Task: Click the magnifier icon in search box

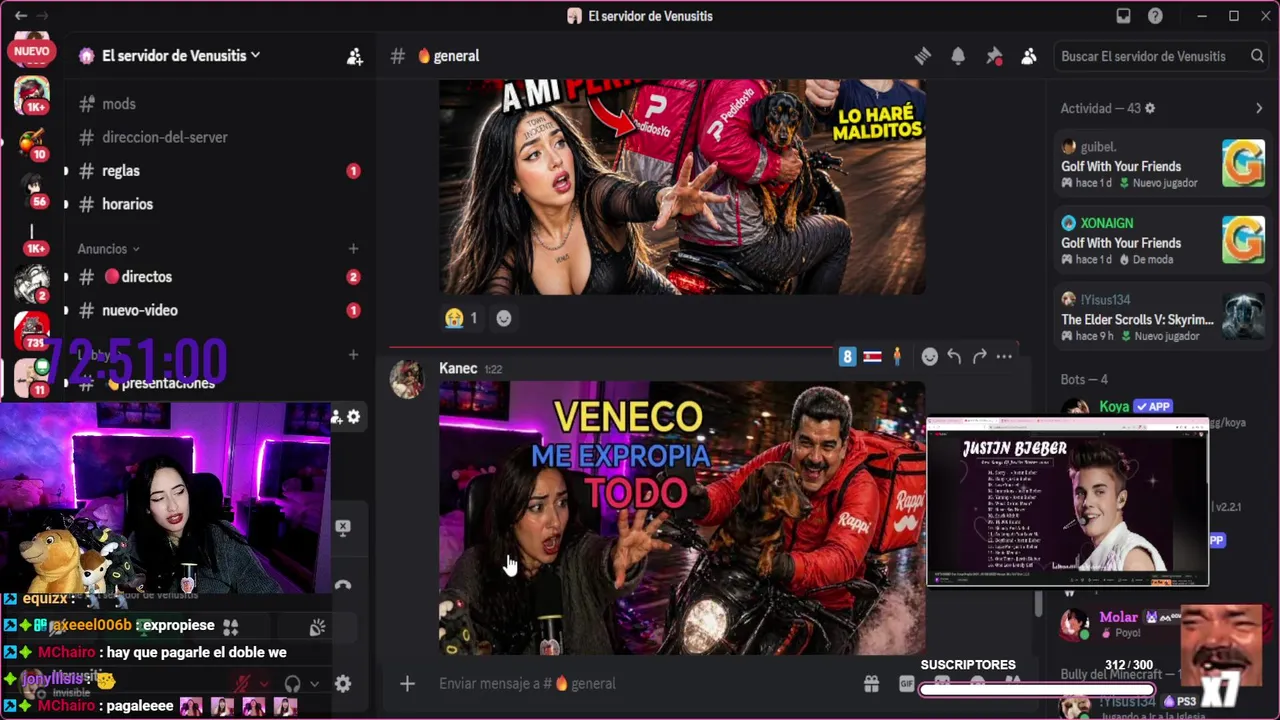Action: (x=1257, y=56)
